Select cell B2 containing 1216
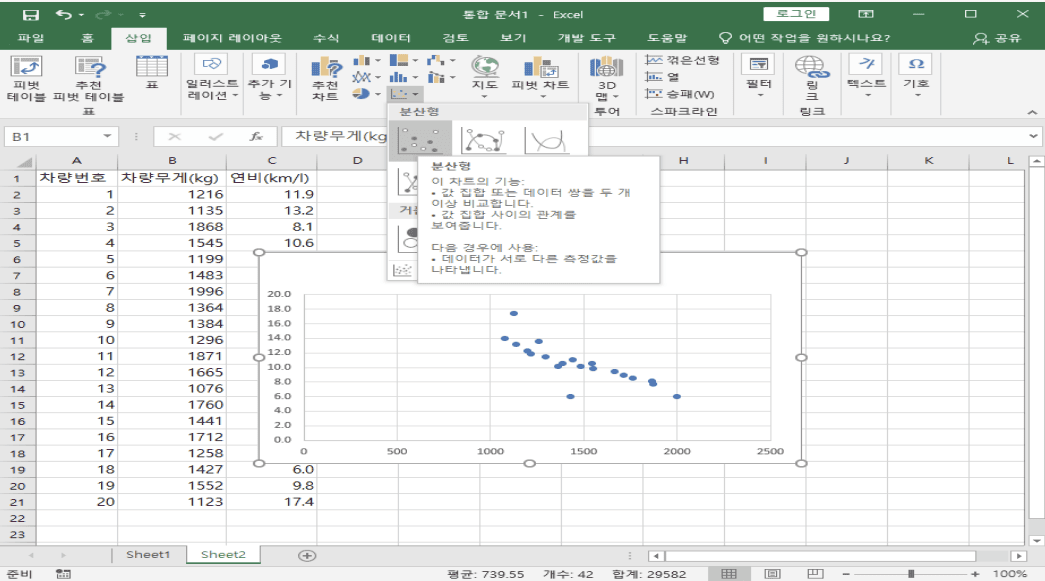1045x581 pixels. pos(172,194)
